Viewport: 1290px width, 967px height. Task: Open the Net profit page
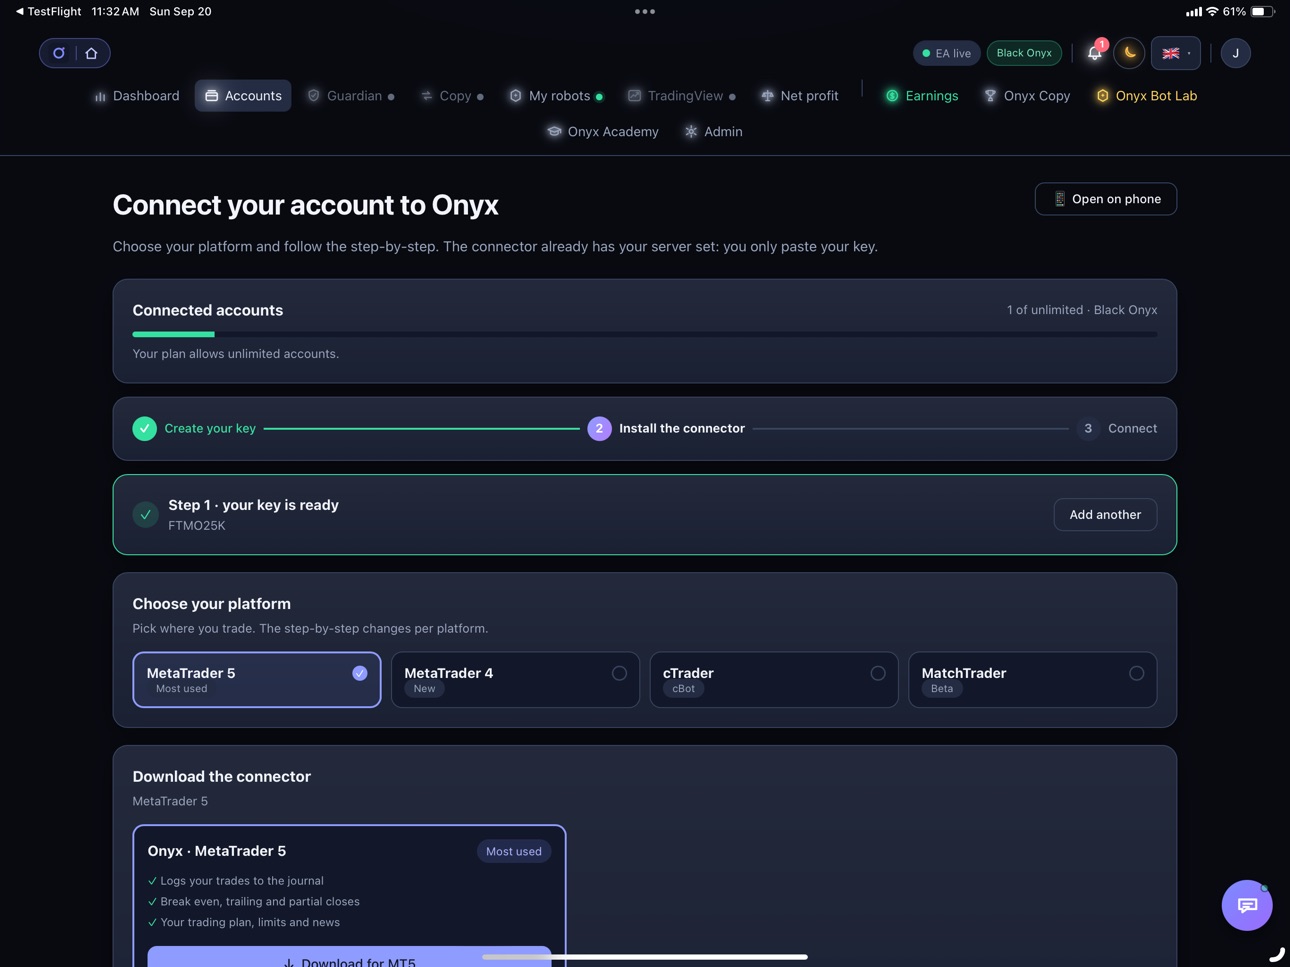coord(799,96)
